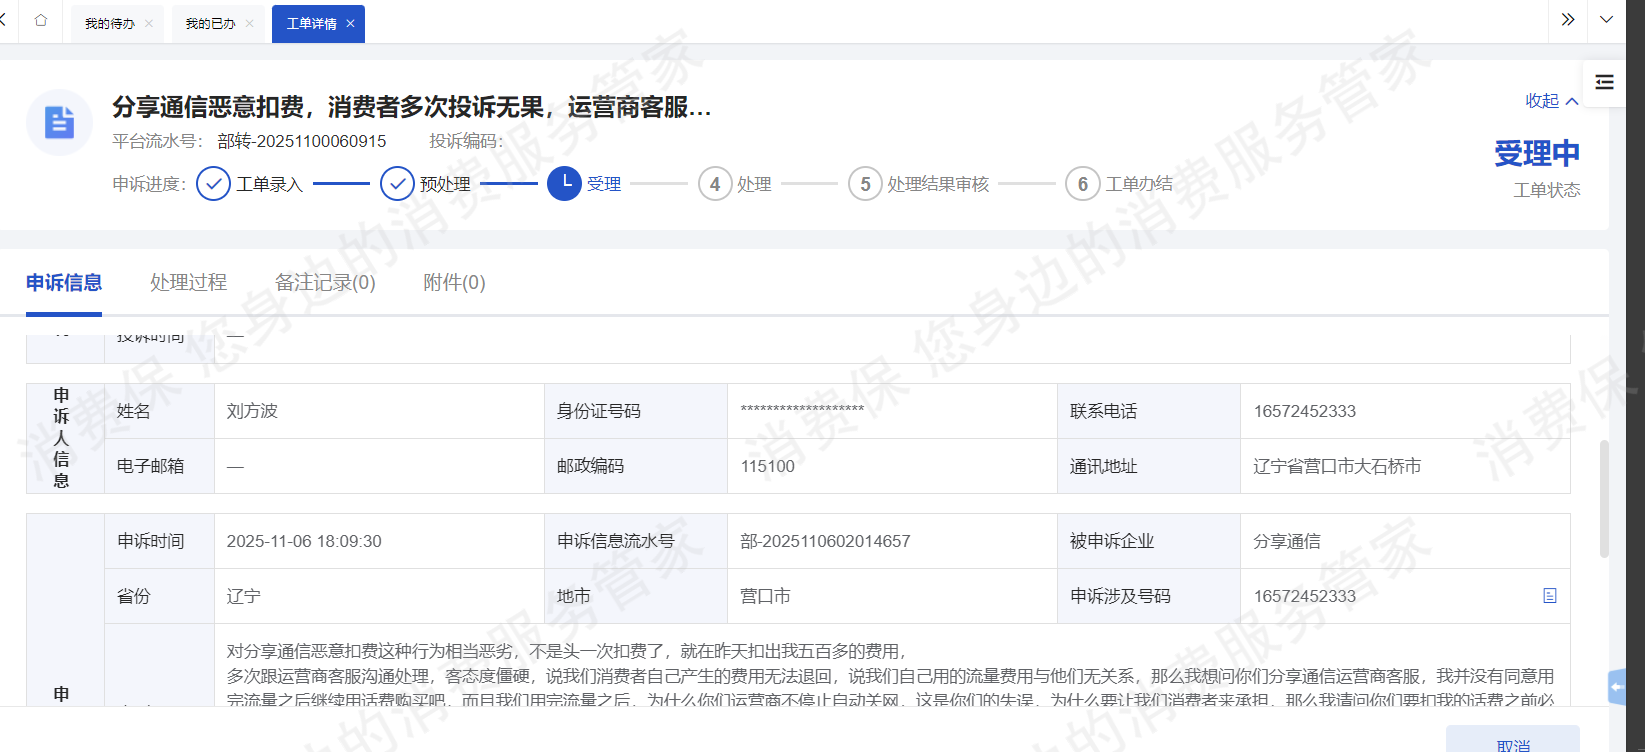Viewport: 1645px width, 752px height.
Task: Close the 工单详情 tab
Action: tap(350, 24)
